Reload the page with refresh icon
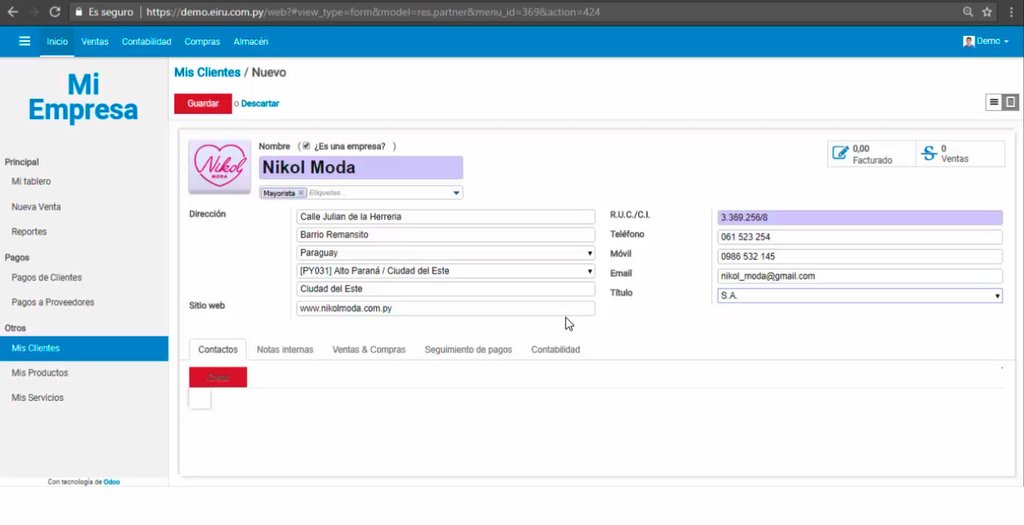Image resolution: width=1024 pixels, height=525 pixels. pyautogui.click(x=55, y=12)
